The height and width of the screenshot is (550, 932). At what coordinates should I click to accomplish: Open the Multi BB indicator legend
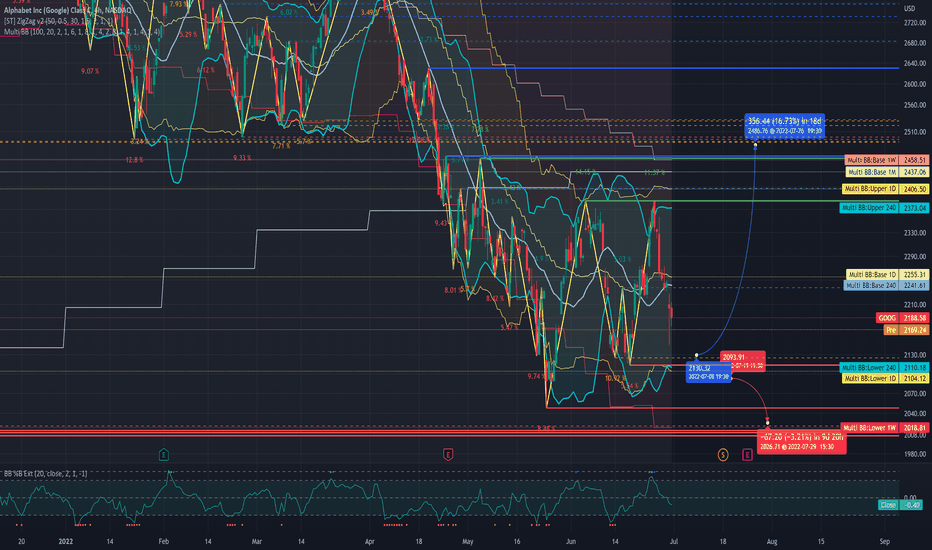[x=81, y=31]
